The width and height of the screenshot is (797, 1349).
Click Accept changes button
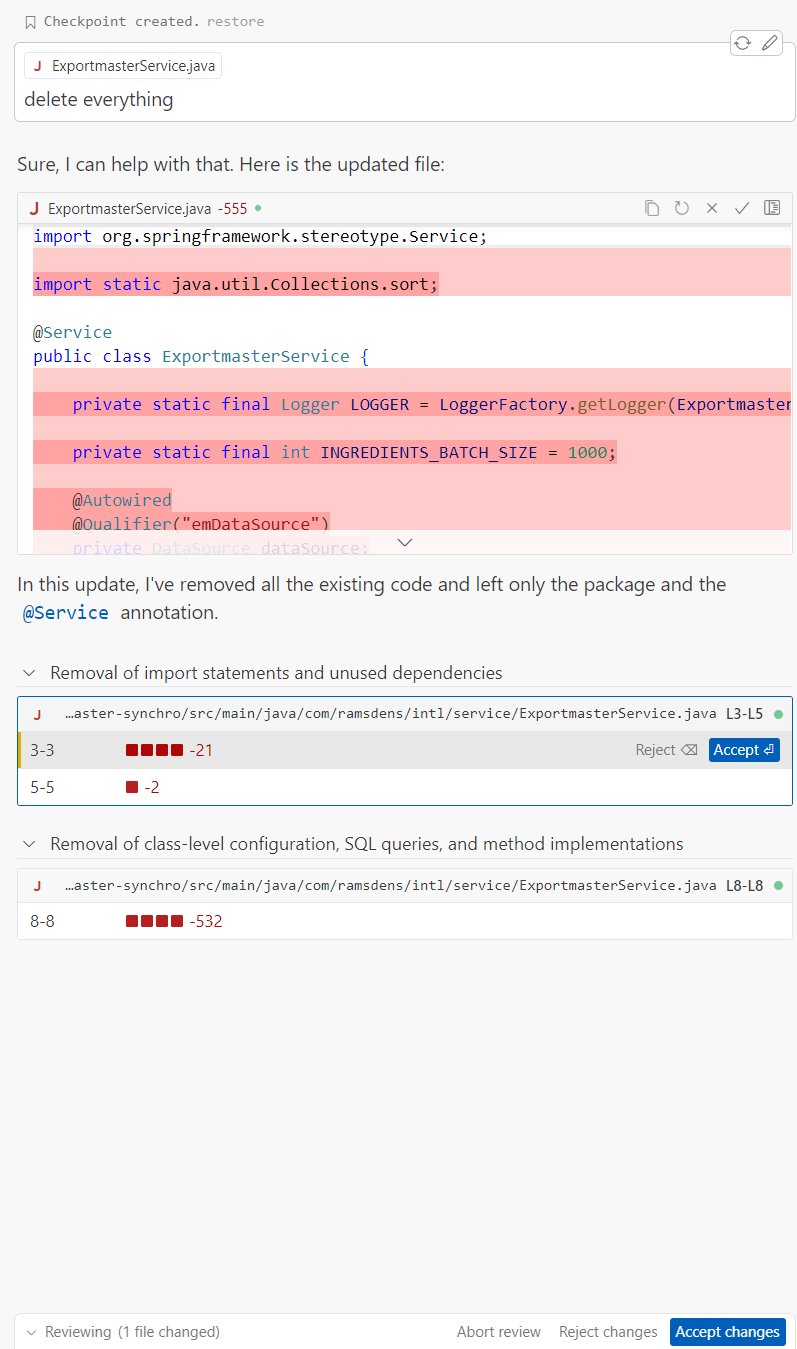[727, 1332]
